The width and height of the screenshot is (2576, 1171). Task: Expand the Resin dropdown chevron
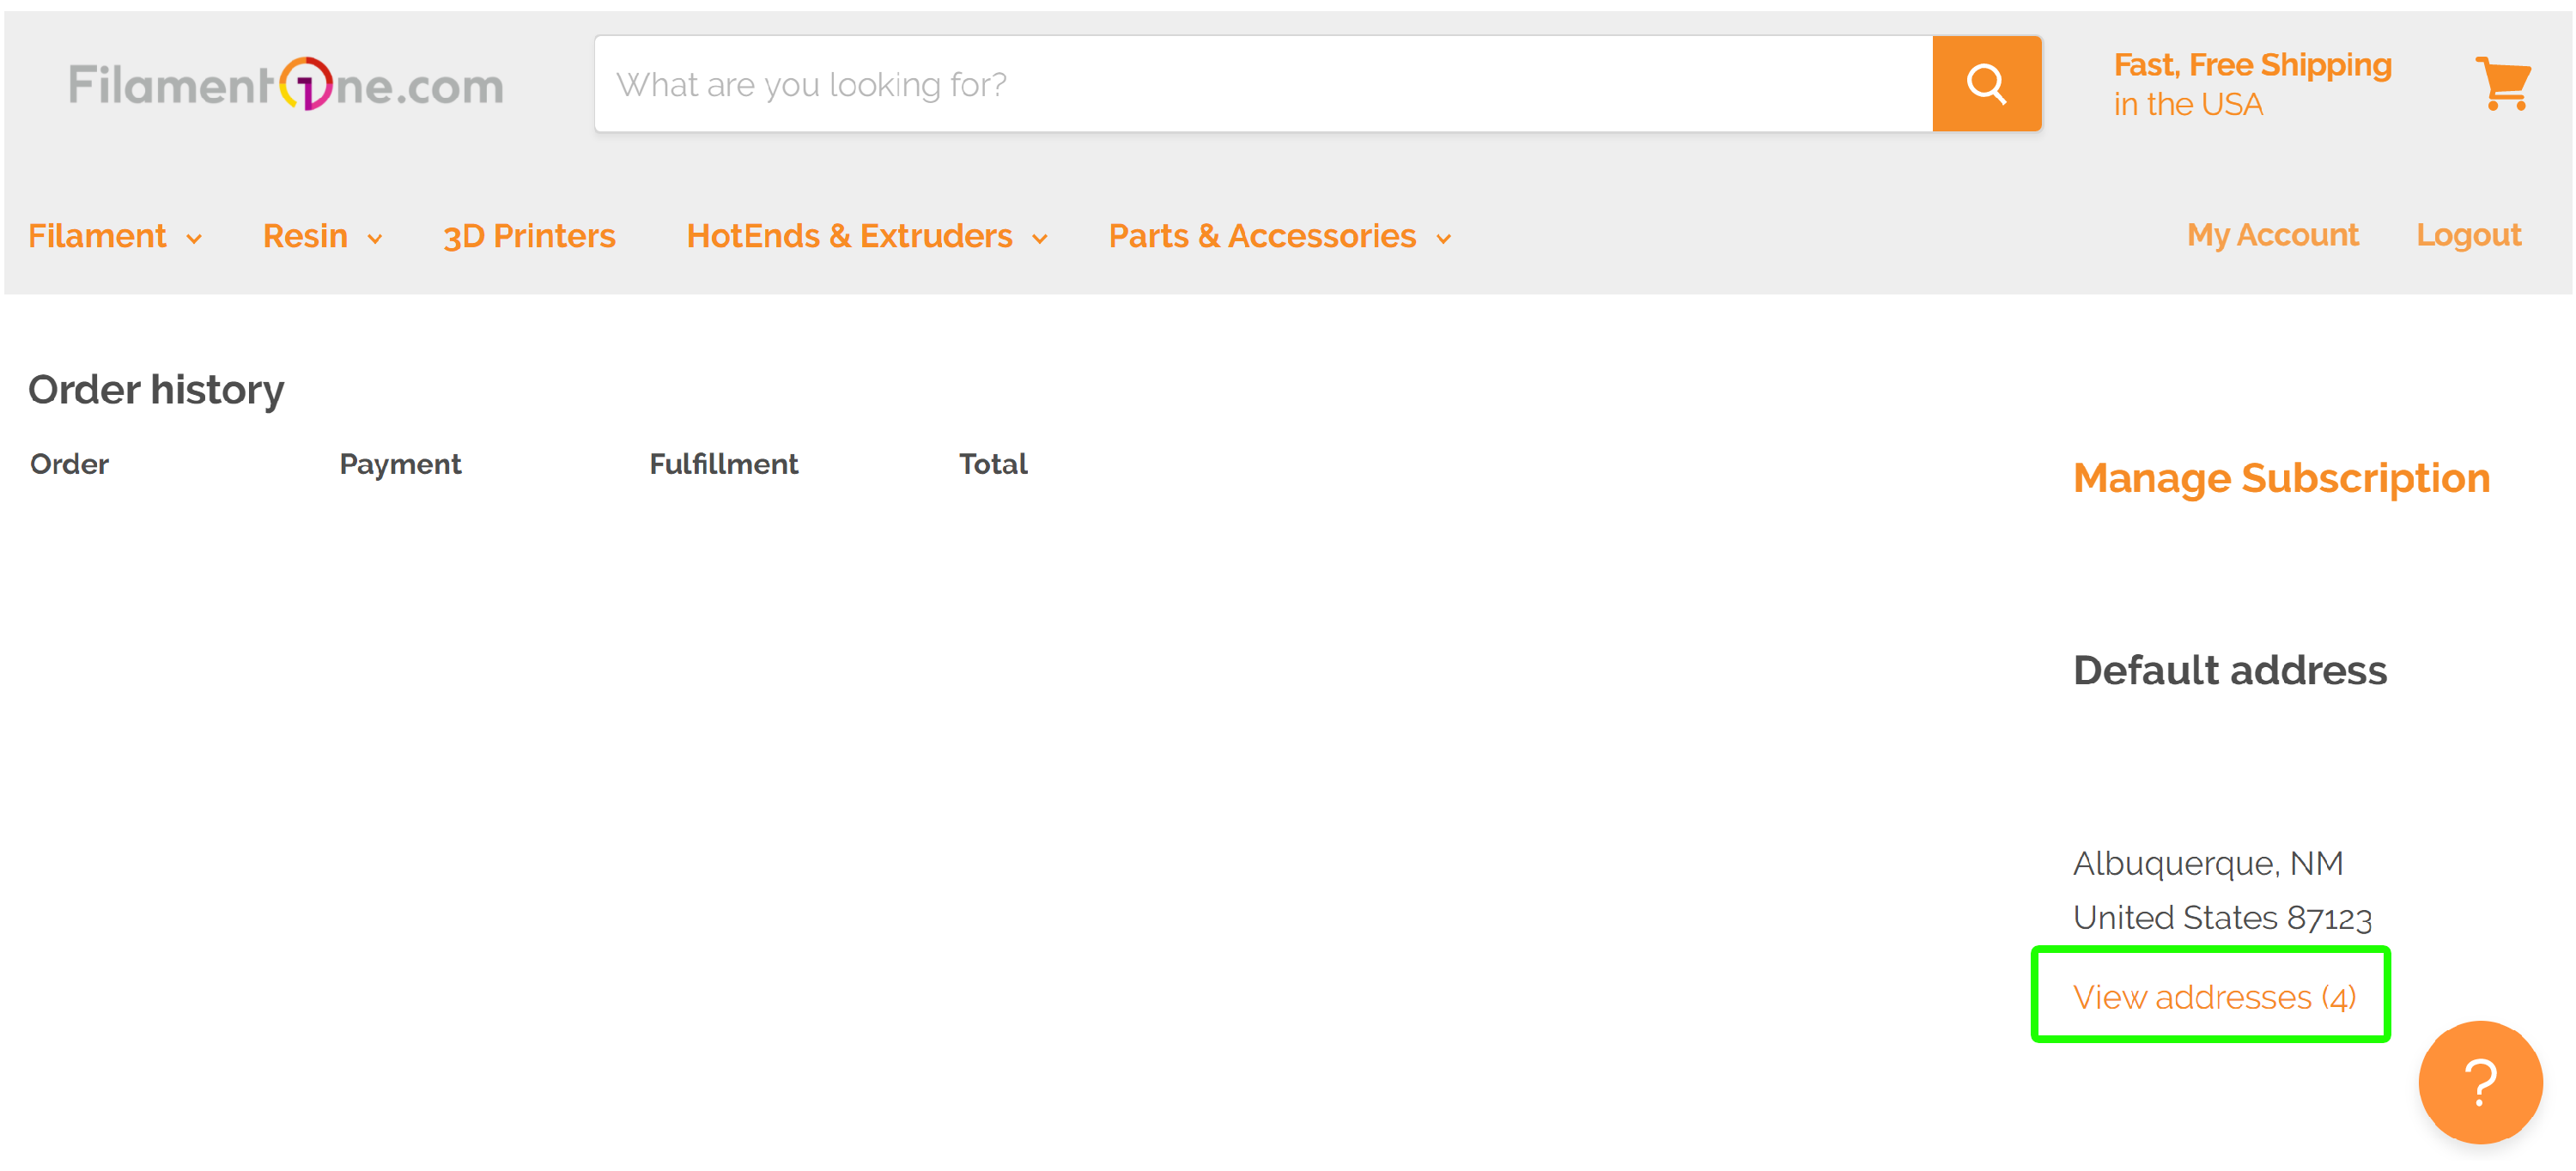pos(375,239)
